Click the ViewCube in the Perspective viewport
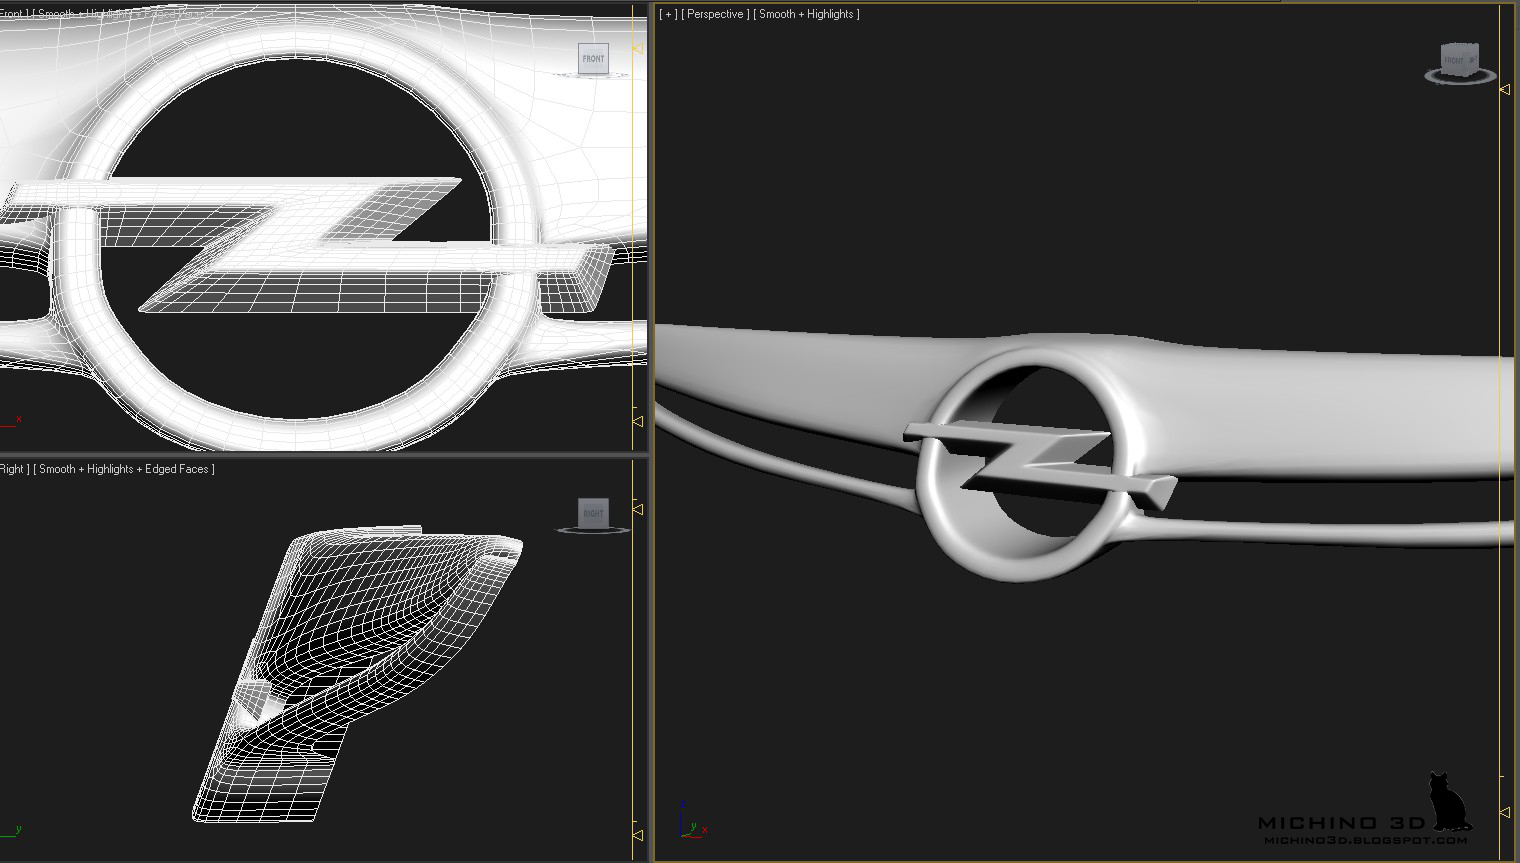The height and width of the screenshot is (863, 1520). point(1460,62)
